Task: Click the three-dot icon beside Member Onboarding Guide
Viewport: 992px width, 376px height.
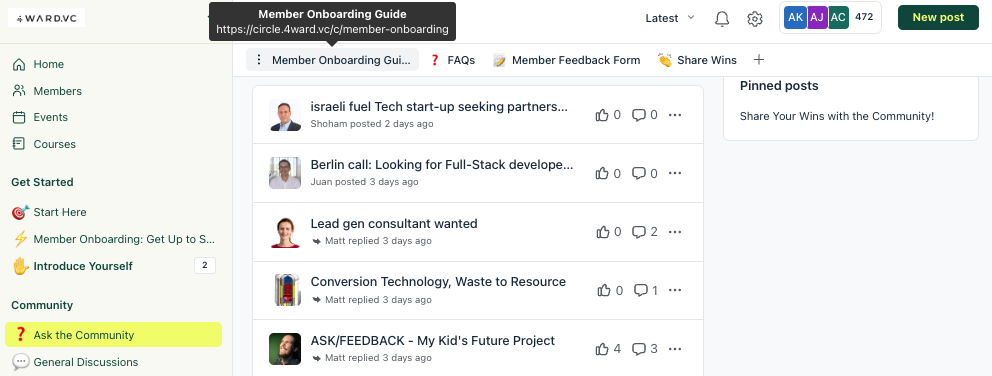Action: coord(258,60)
